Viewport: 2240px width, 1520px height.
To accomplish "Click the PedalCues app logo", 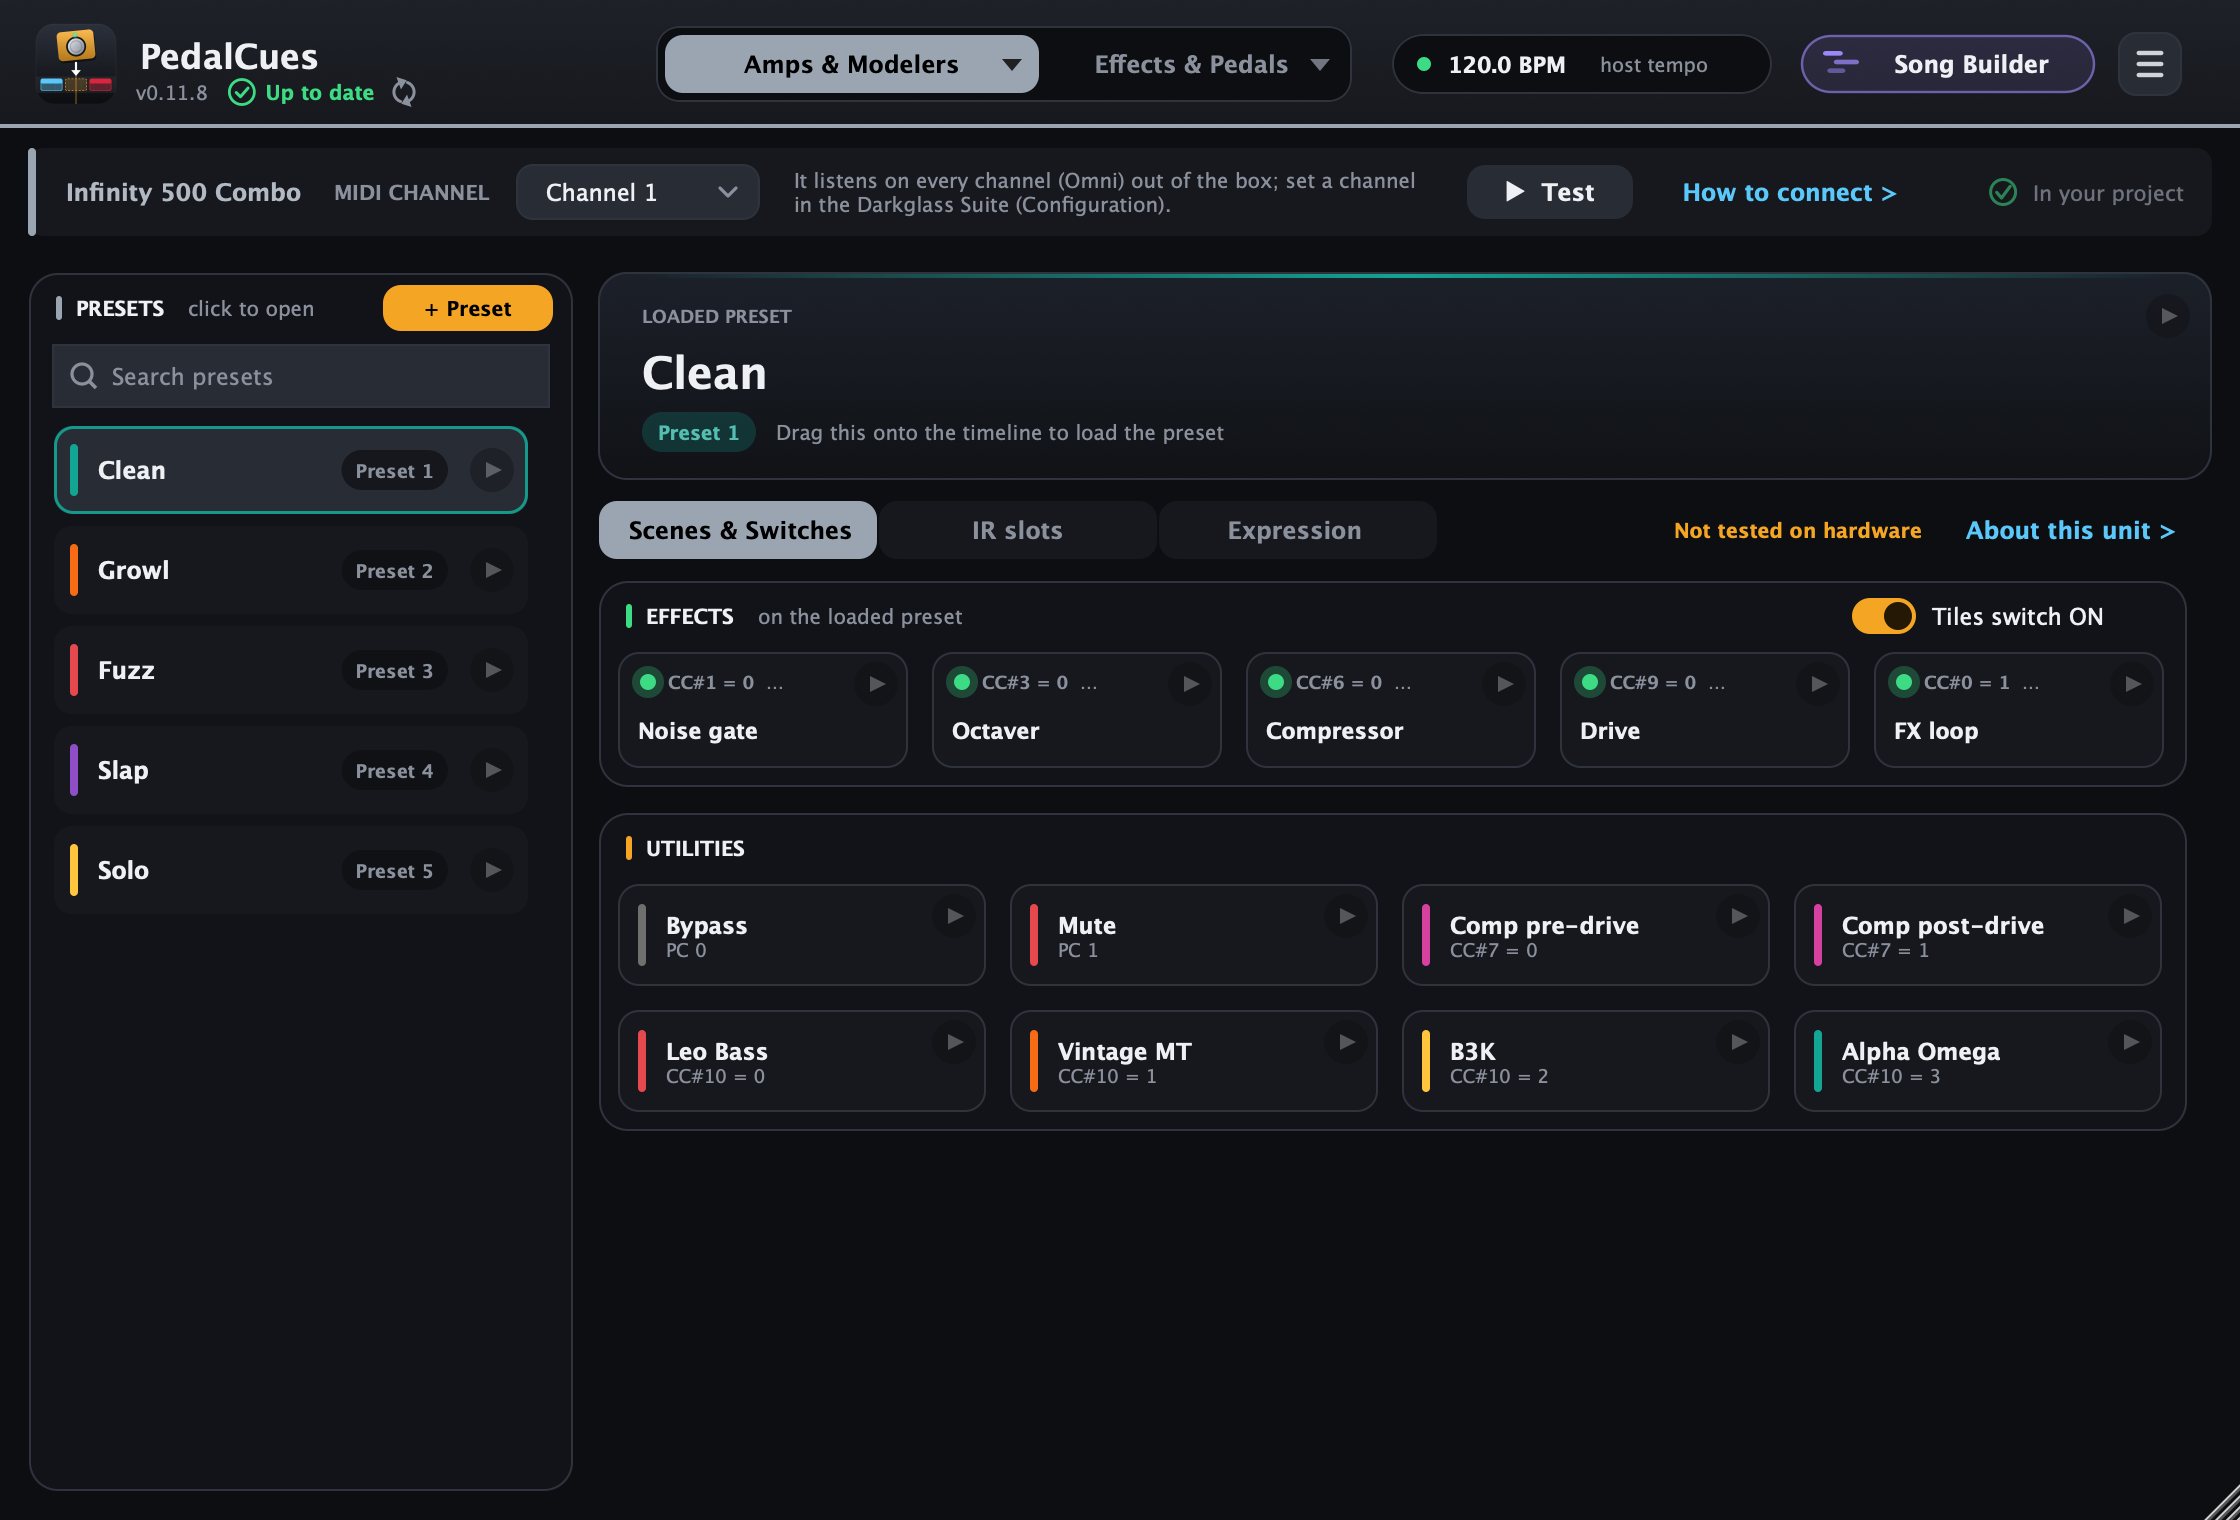I will 76,64.
